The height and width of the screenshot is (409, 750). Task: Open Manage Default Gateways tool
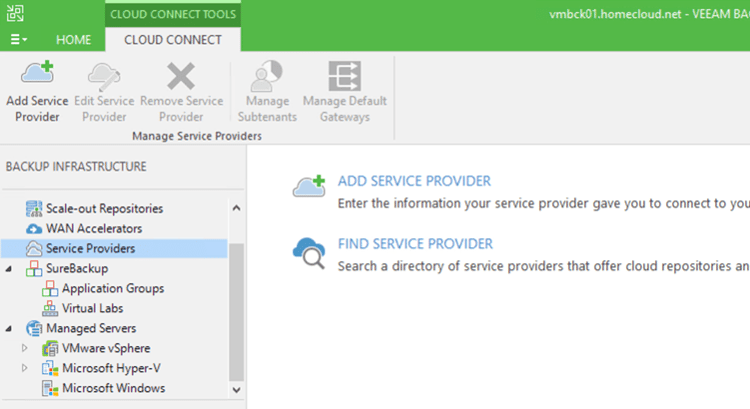click(344, 76)
